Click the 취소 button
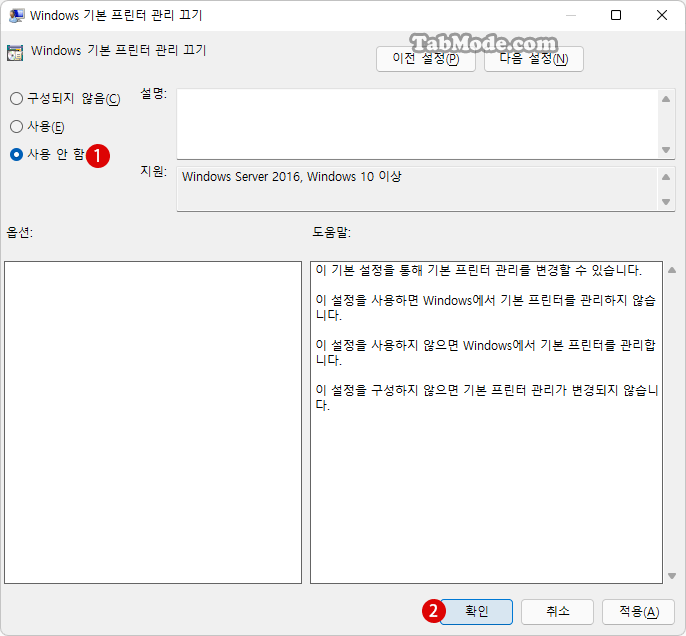 coord(557,611)
